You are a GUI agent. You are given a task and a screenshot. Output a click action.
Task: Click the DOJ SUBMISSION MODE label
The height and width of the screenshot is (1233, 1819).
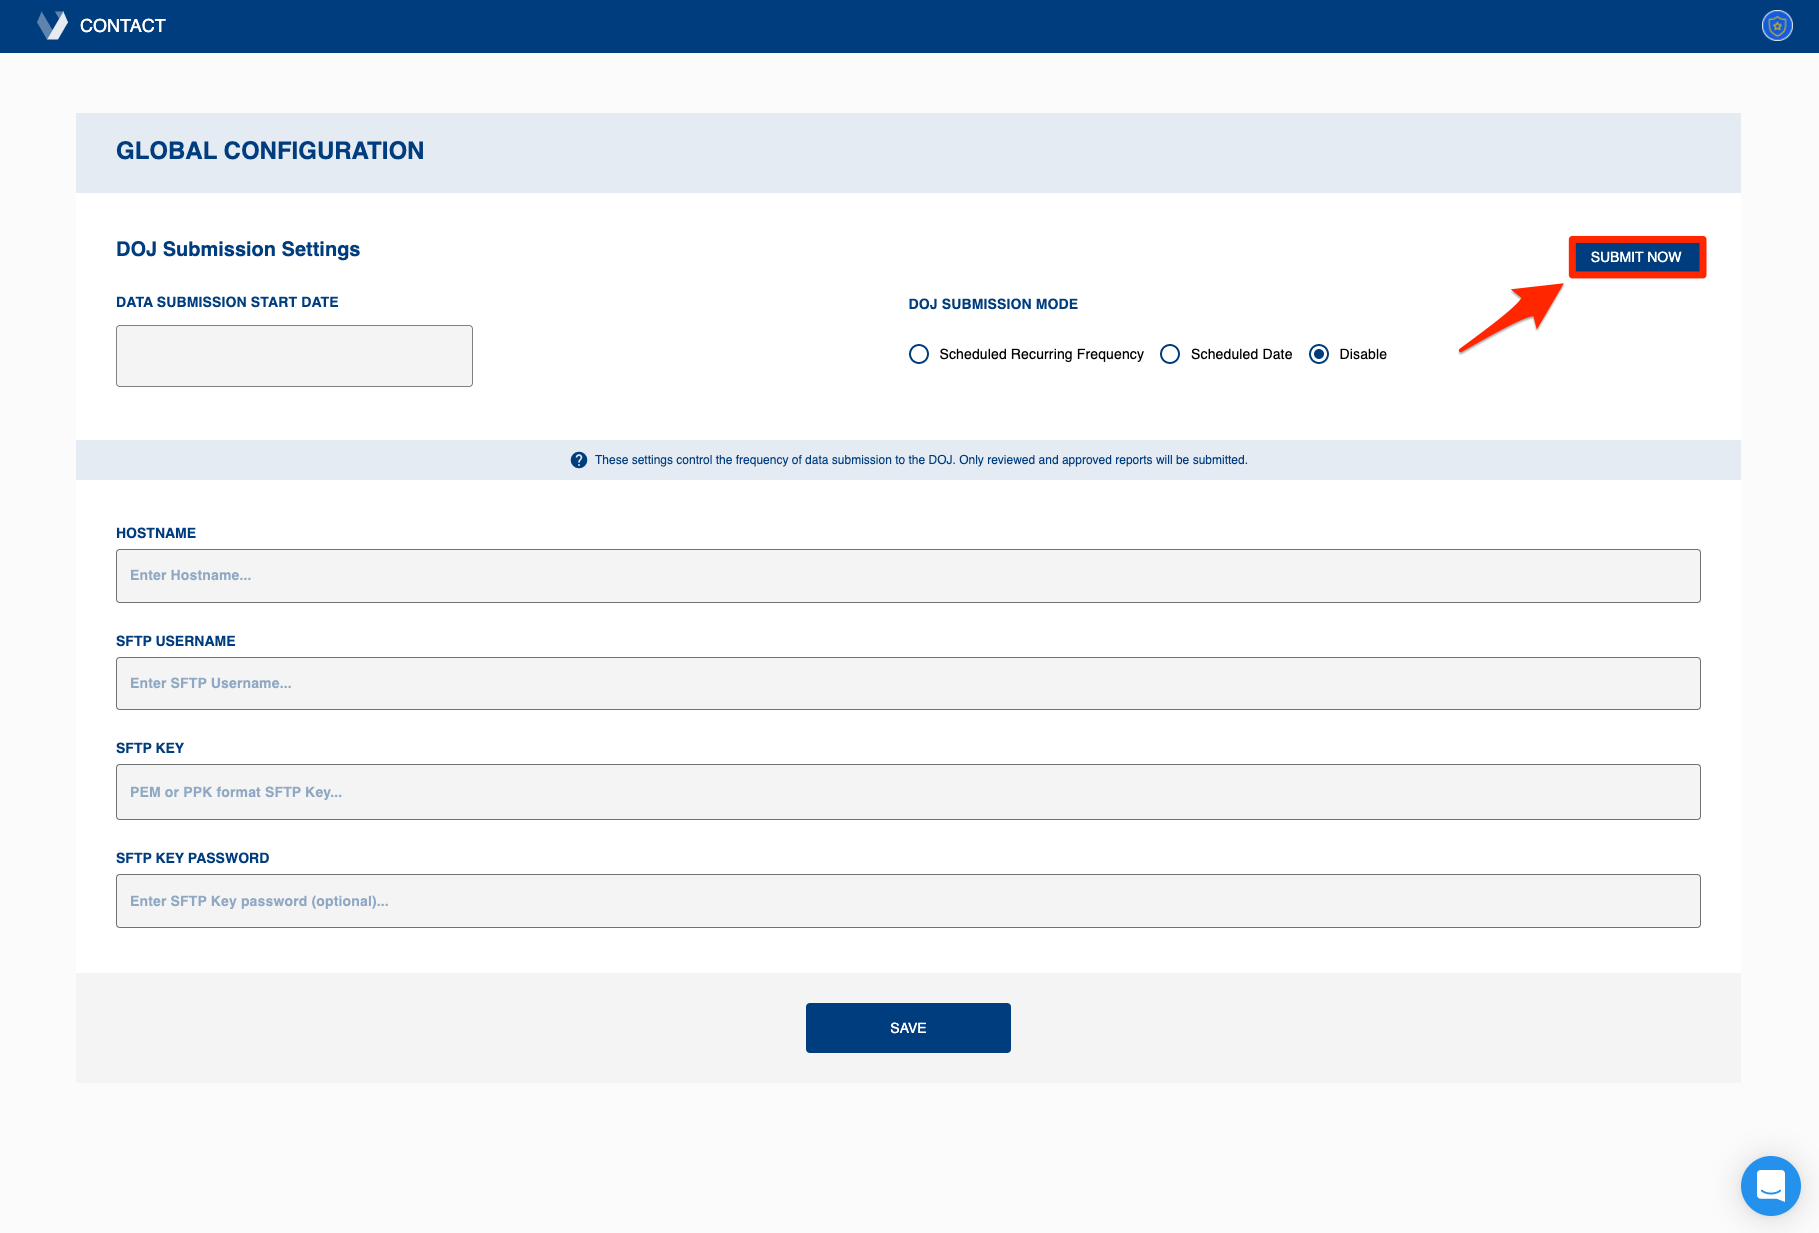(993, 304)
